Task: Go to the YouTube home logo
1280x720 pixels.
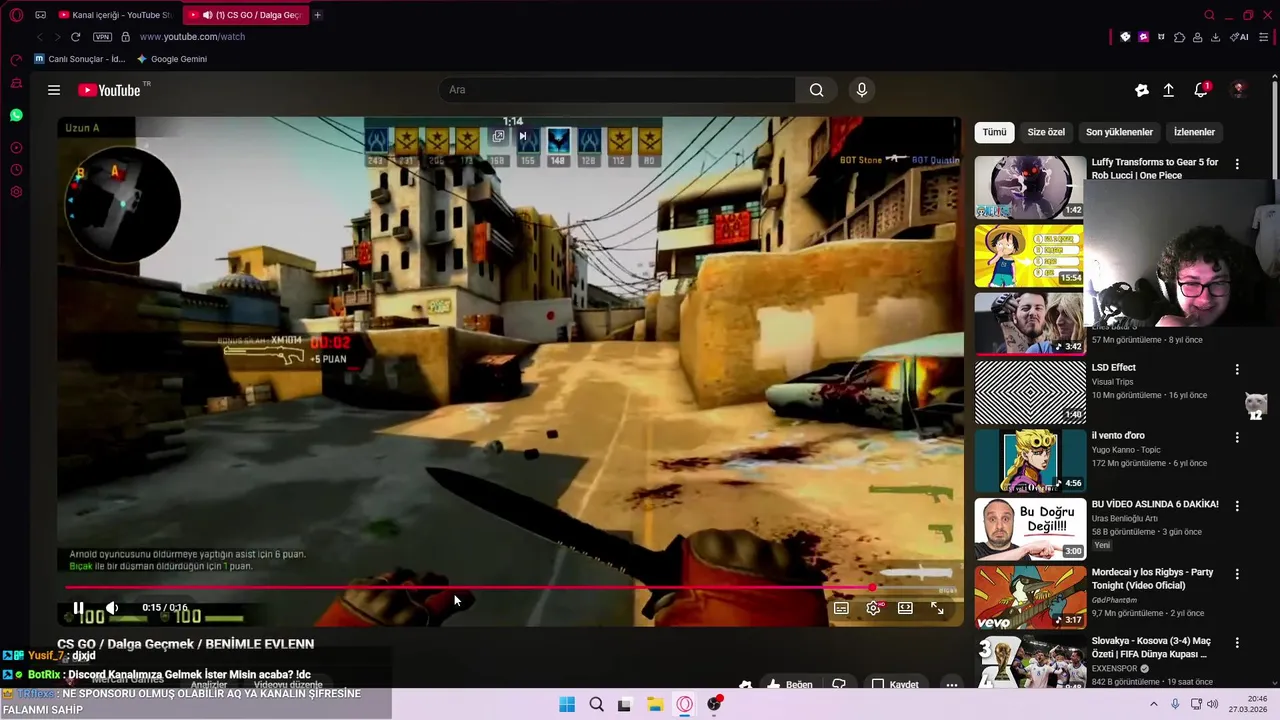Action: click(x=109, y=90)
